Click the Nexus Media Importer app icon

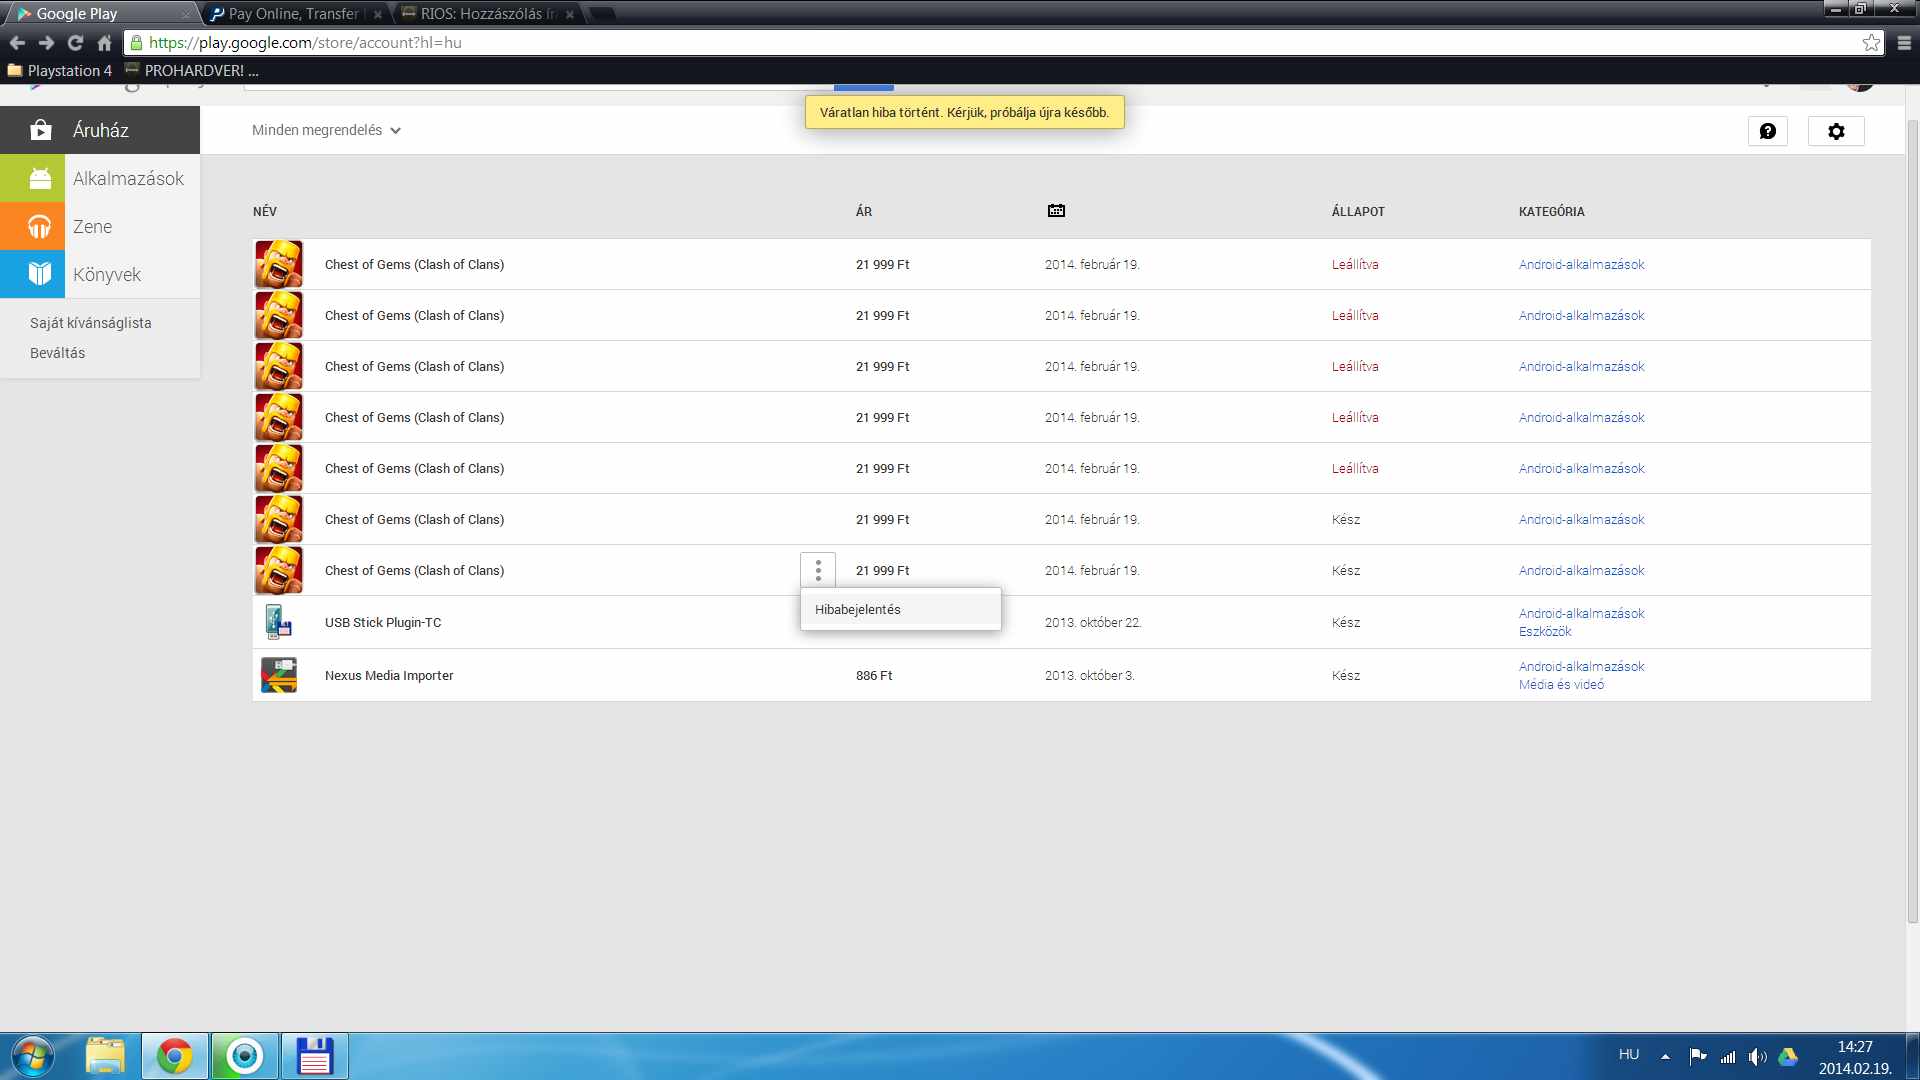278,675
